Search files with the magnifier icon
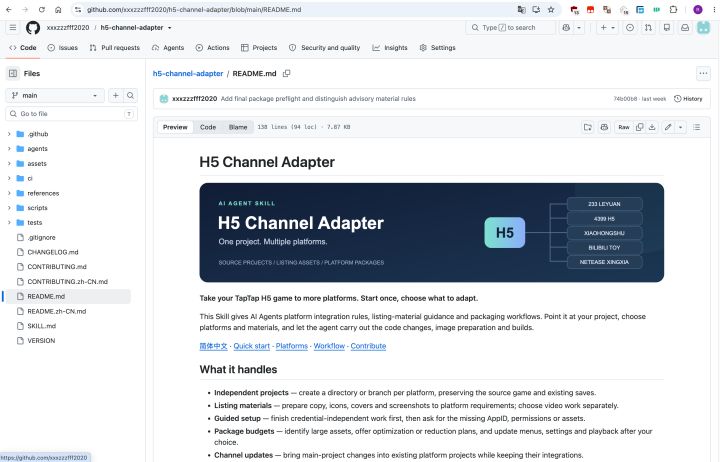This screenshot has width=720, height=462. (130, 96)
